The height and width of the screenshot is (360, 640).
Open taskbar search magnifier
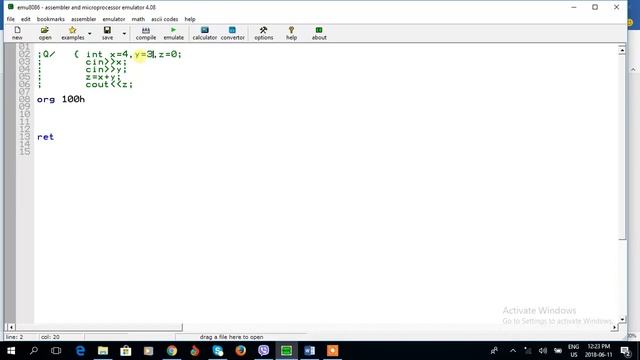click(34, 351)
